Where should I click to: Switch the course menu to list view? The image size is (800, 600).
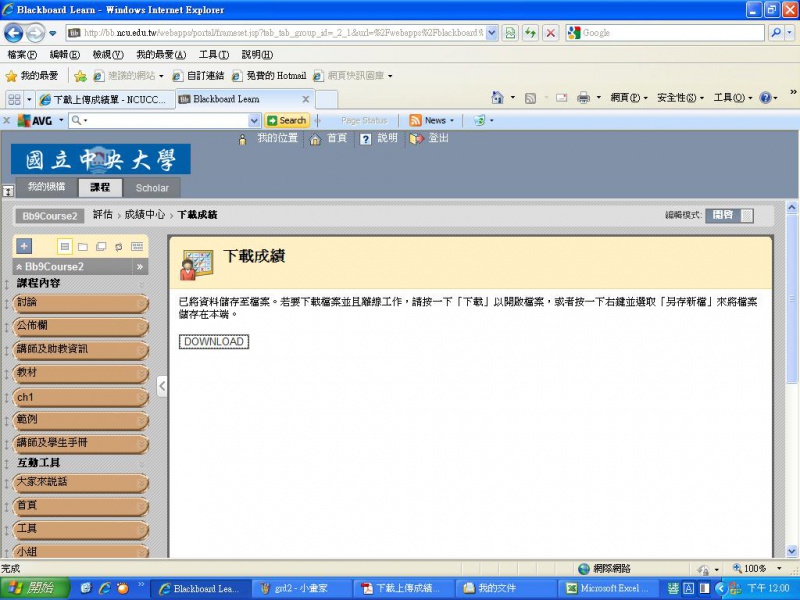point(65,246)
